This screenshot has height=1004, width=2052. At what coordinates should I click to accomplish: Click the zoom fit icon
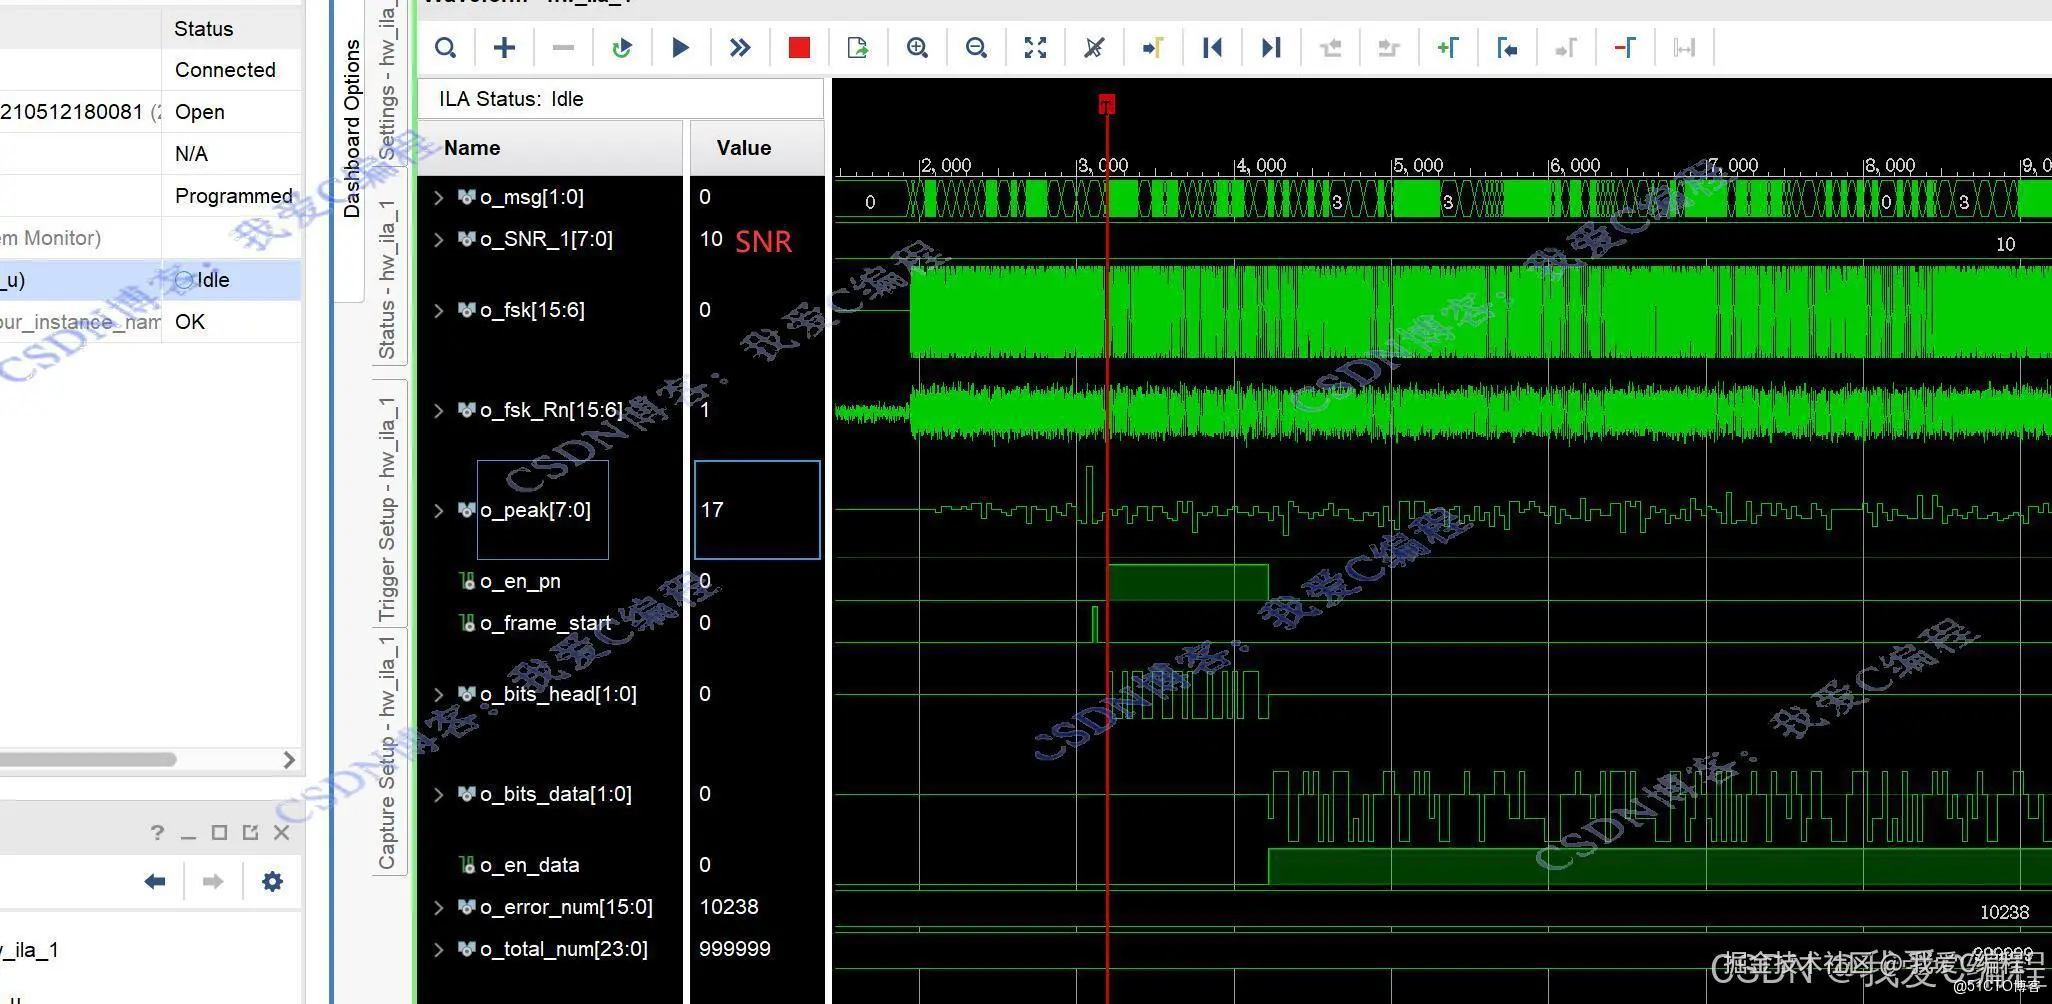click(x=1035, y=48)
